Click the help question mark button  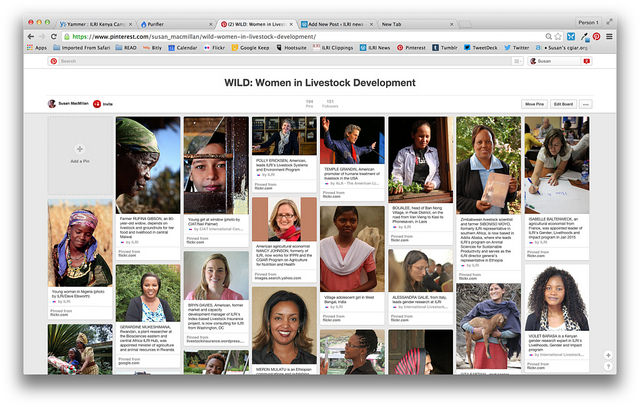pyautogui.click(x=608, y=367)
